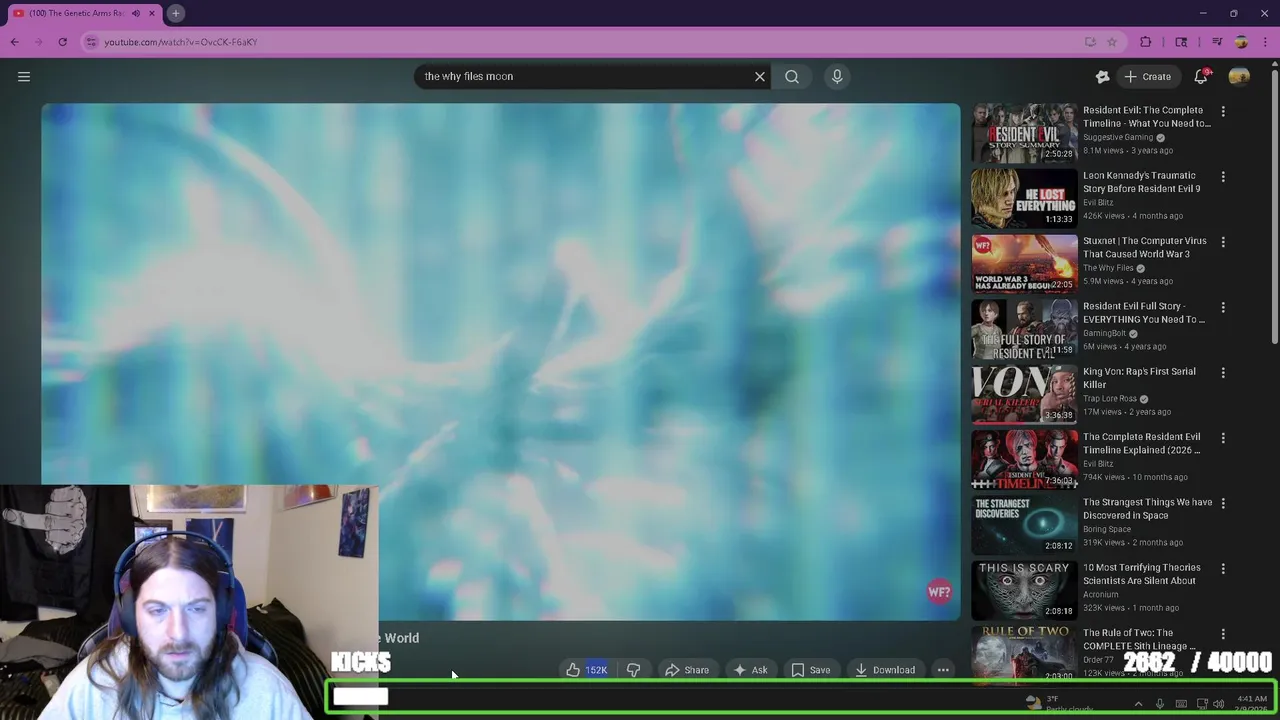Open the YouTube account avatar menu

[1239, 76]
